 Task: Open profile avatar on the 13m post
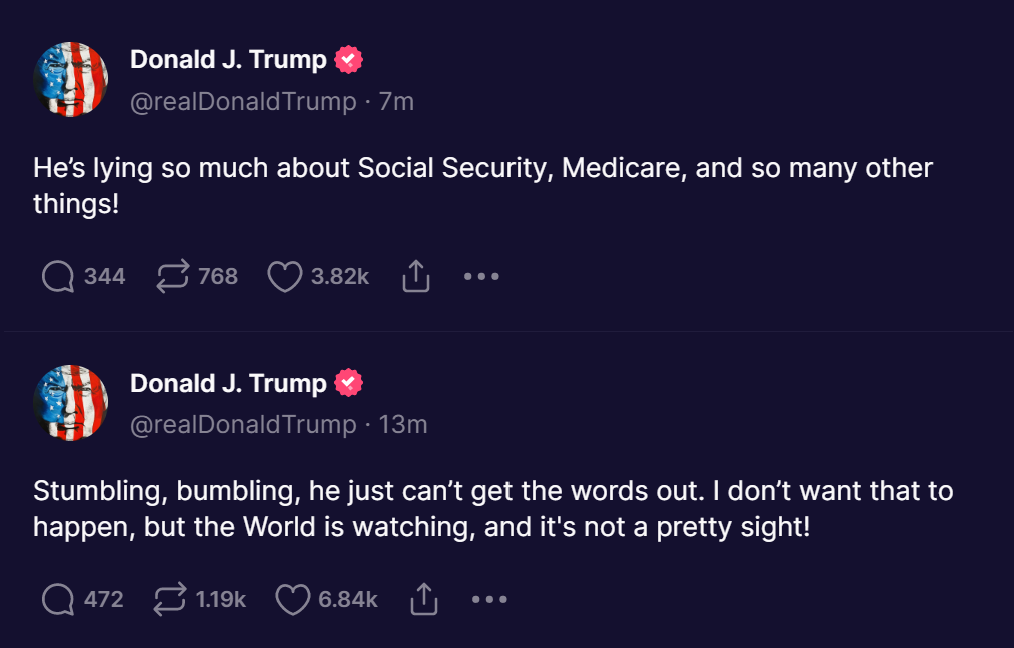71,403
